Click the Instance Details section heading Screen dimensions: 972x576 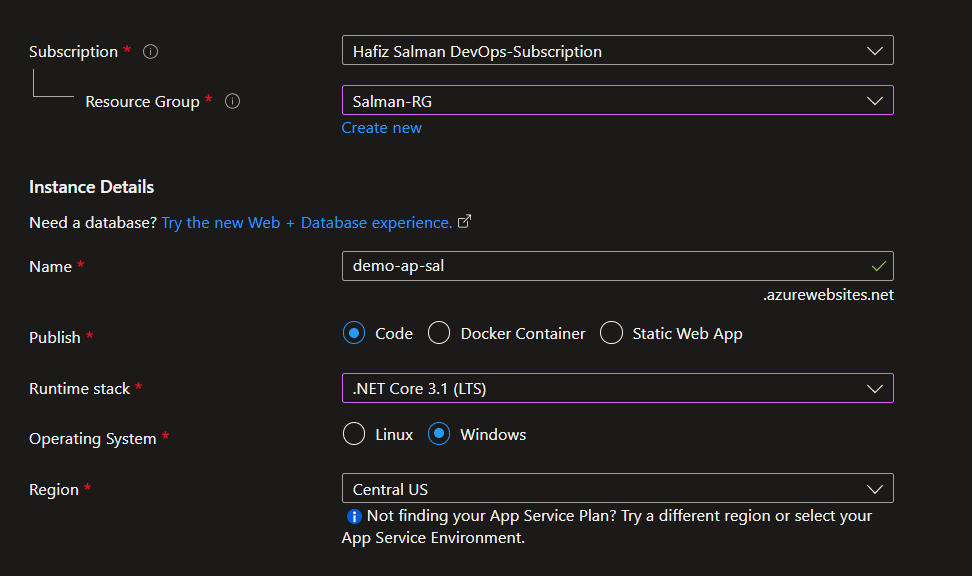(91, 187)
